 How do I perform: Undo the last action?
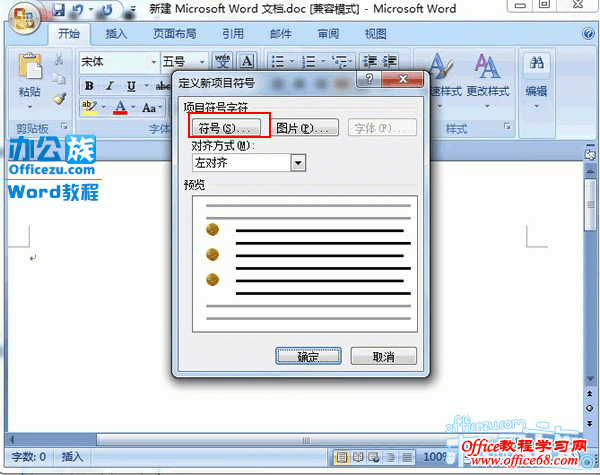[x=78, y=10]
